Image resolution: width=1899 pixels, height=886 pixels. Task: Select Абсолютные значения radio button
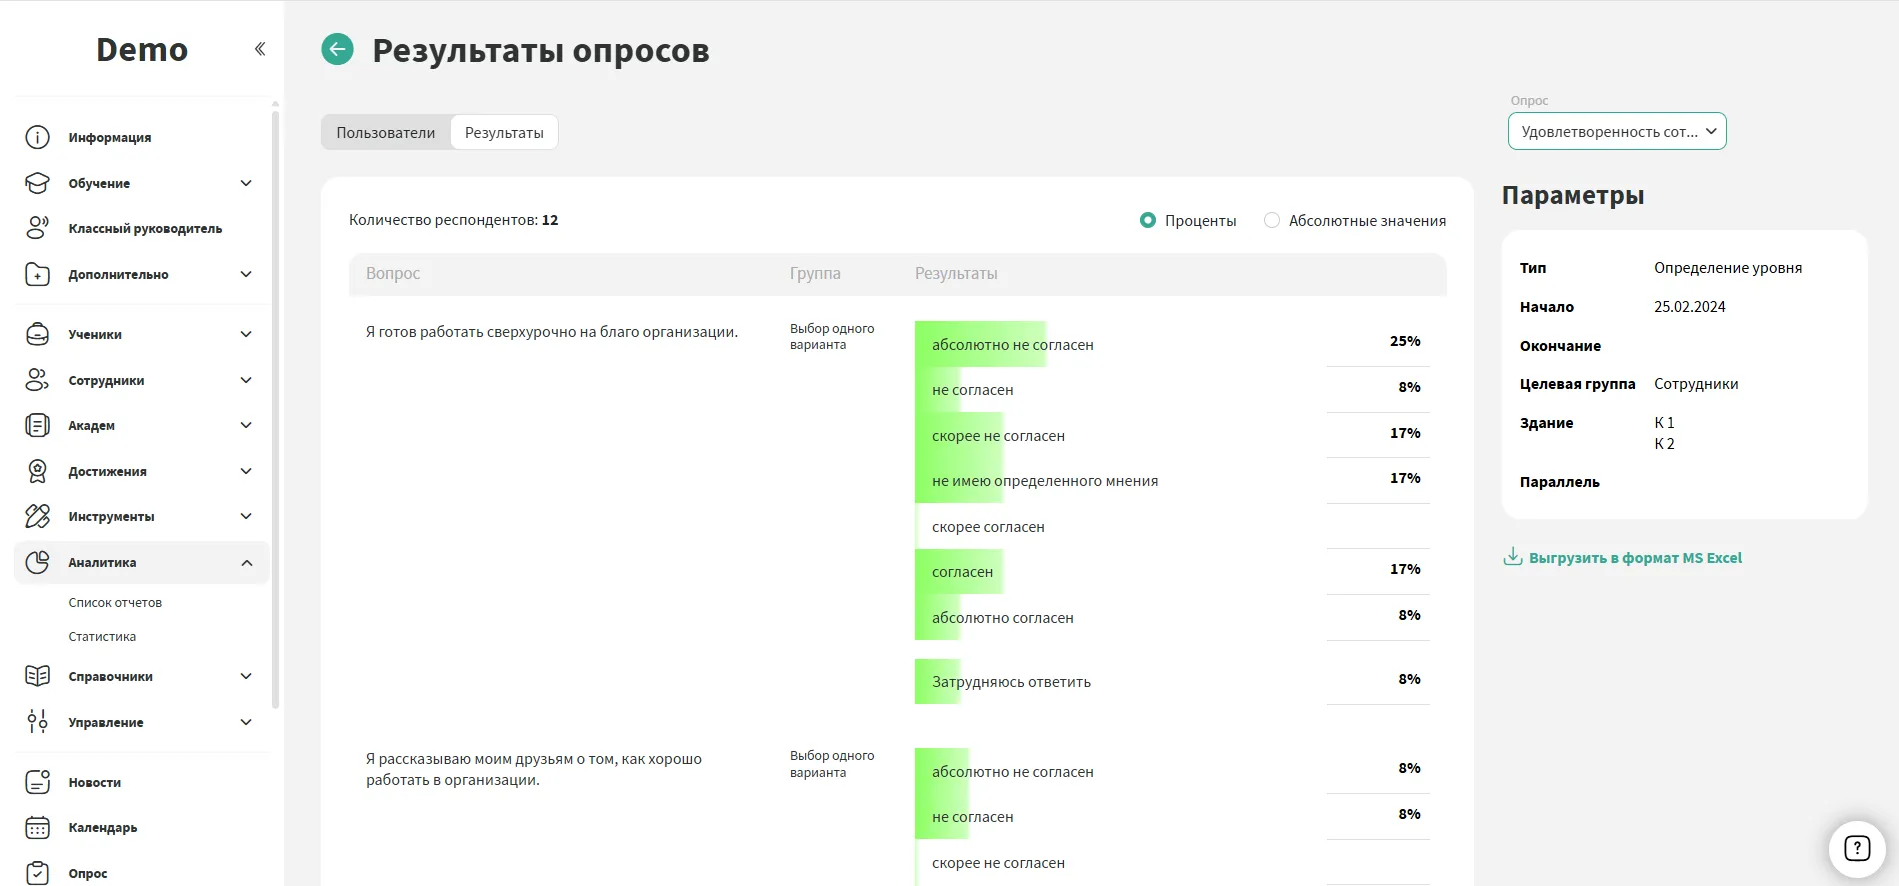tap(1271, 220)
